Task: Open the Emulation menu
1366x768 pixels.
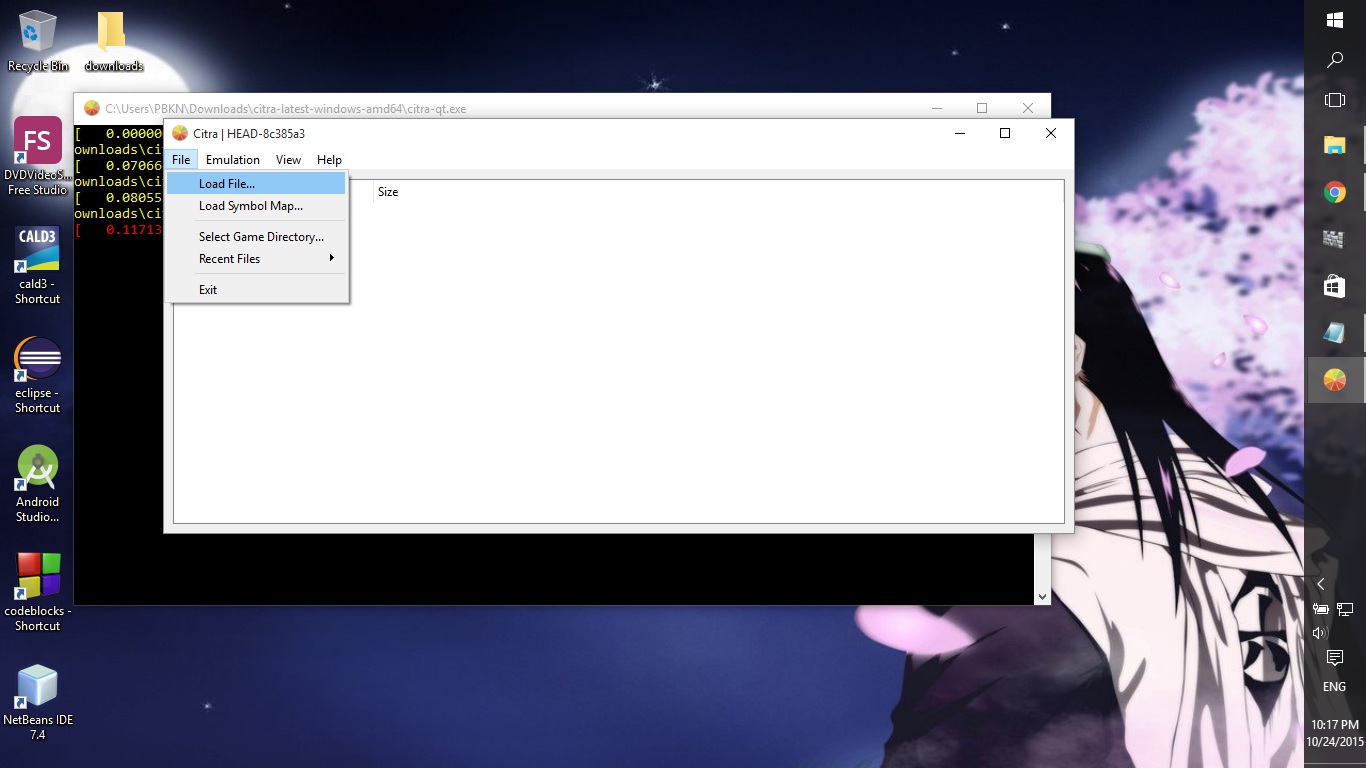Action: pos(232,160)
